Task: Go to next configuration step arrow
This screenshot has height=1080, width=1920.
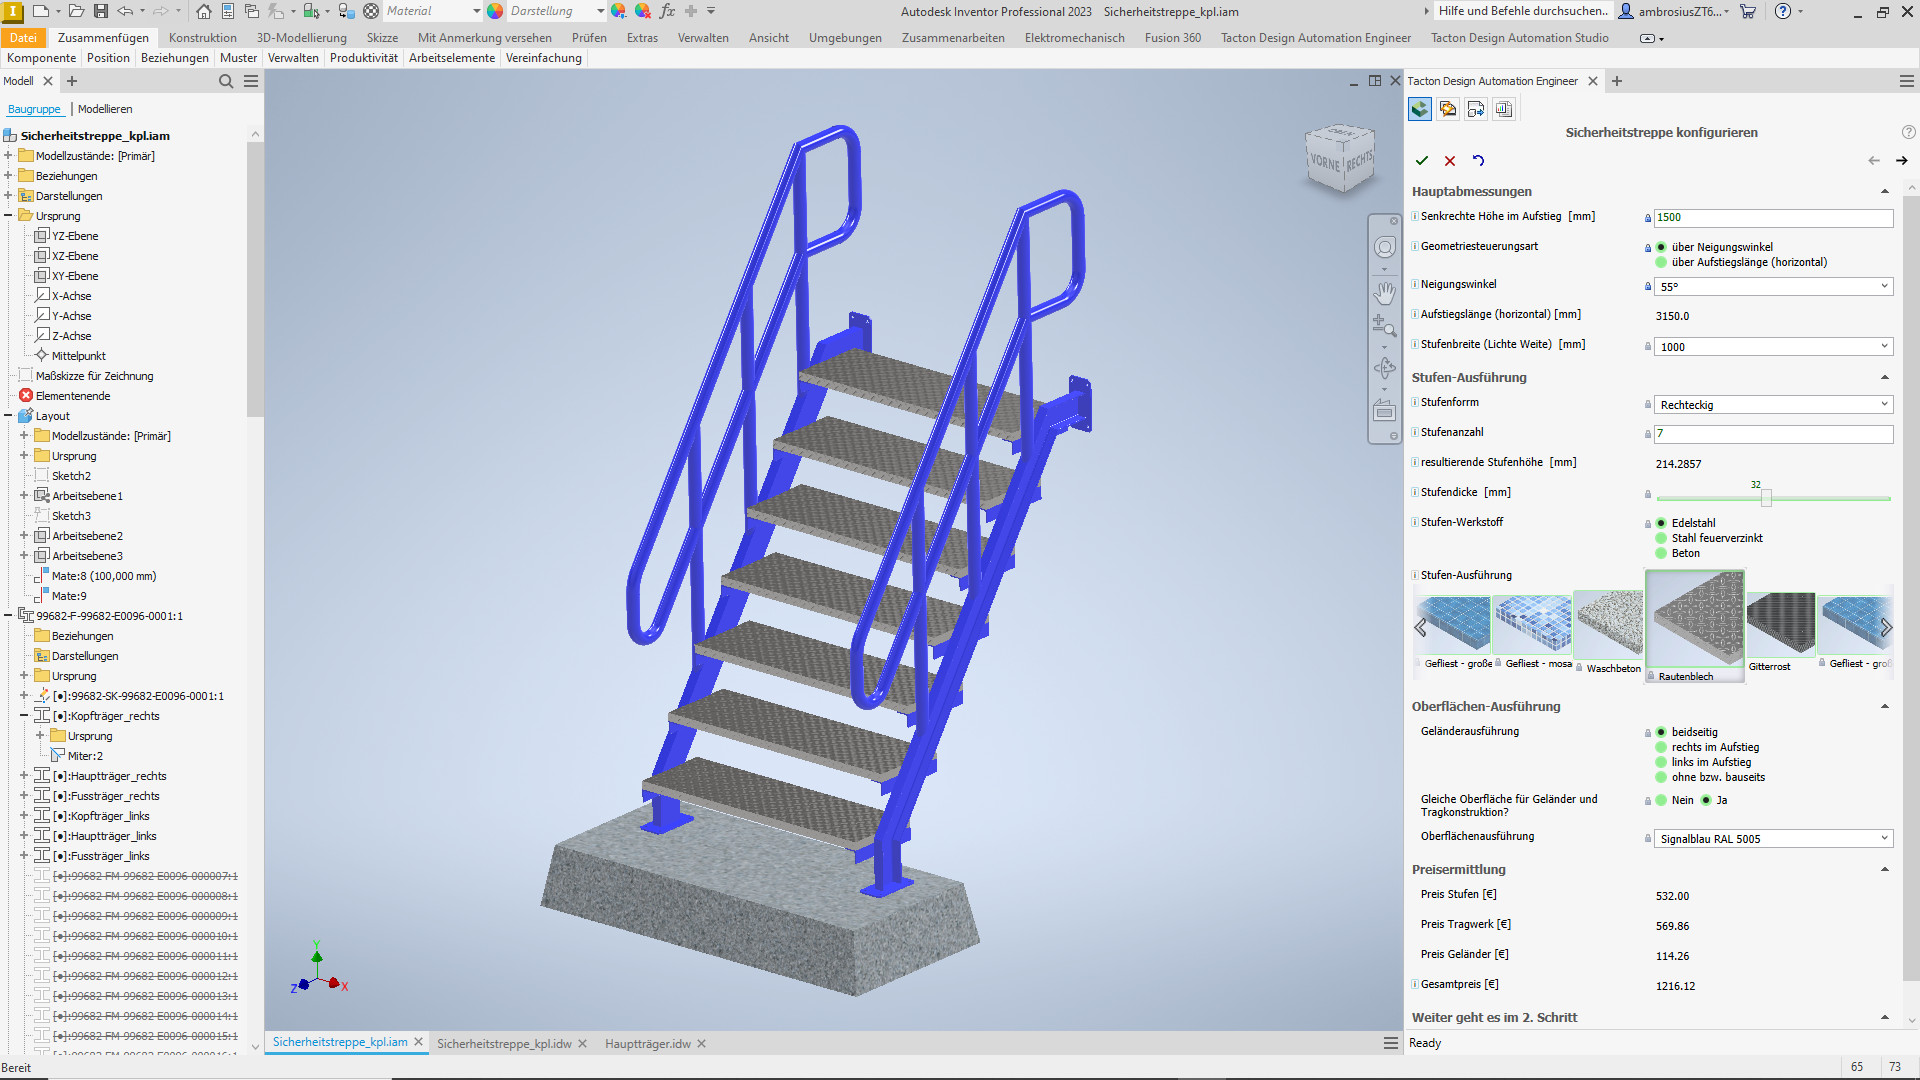Action: (x=1901, y=161)
